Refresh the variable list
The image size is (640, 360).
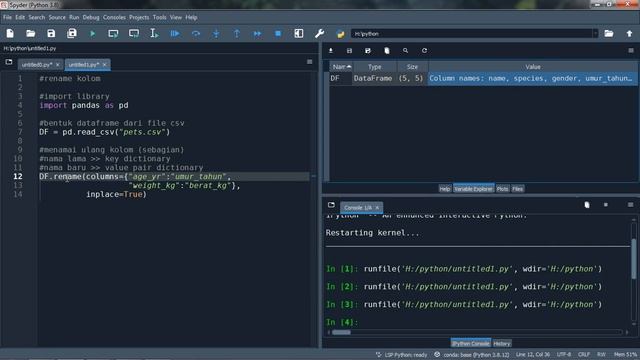click(x=424, y=51)
